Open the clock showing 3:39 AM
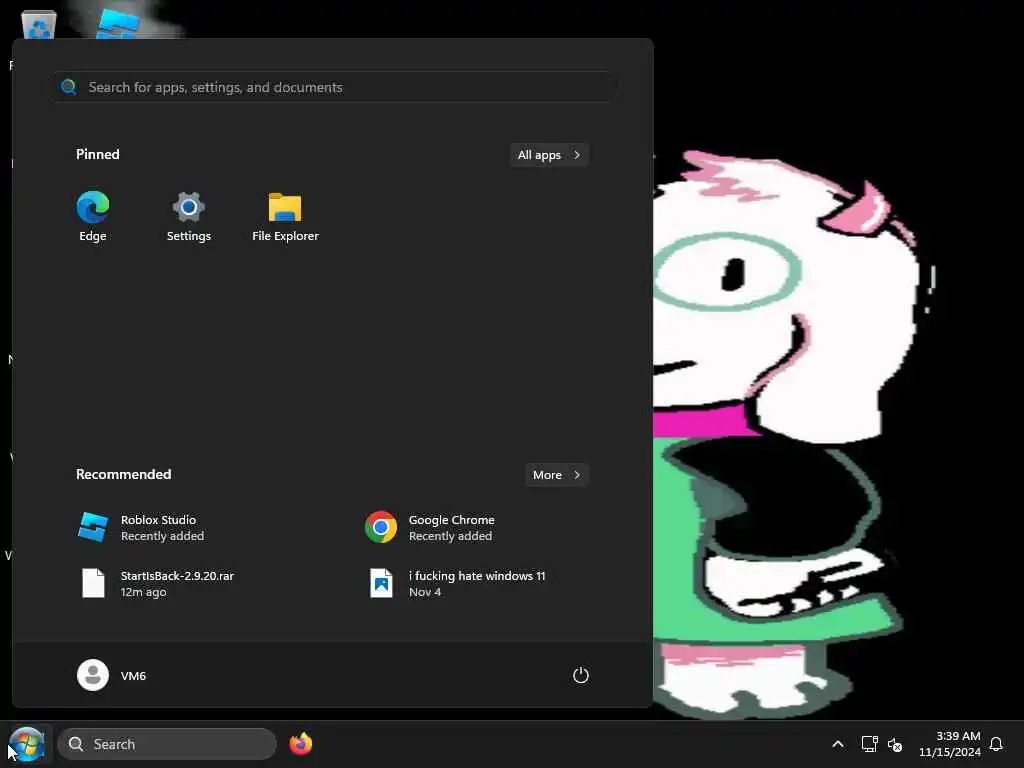This screenshot has width=1024, height=768. click(950, 744)
